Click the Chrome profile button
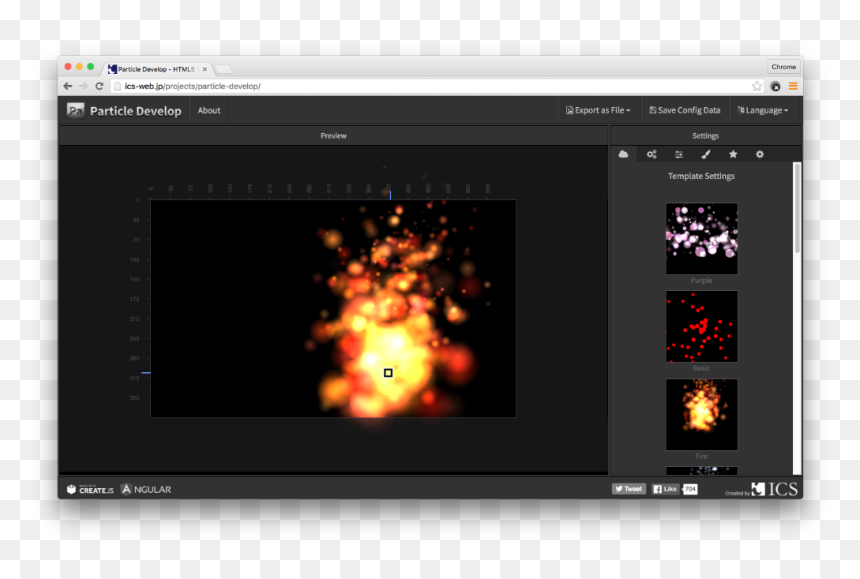This screenshot has width=860, height=579. 783,66
